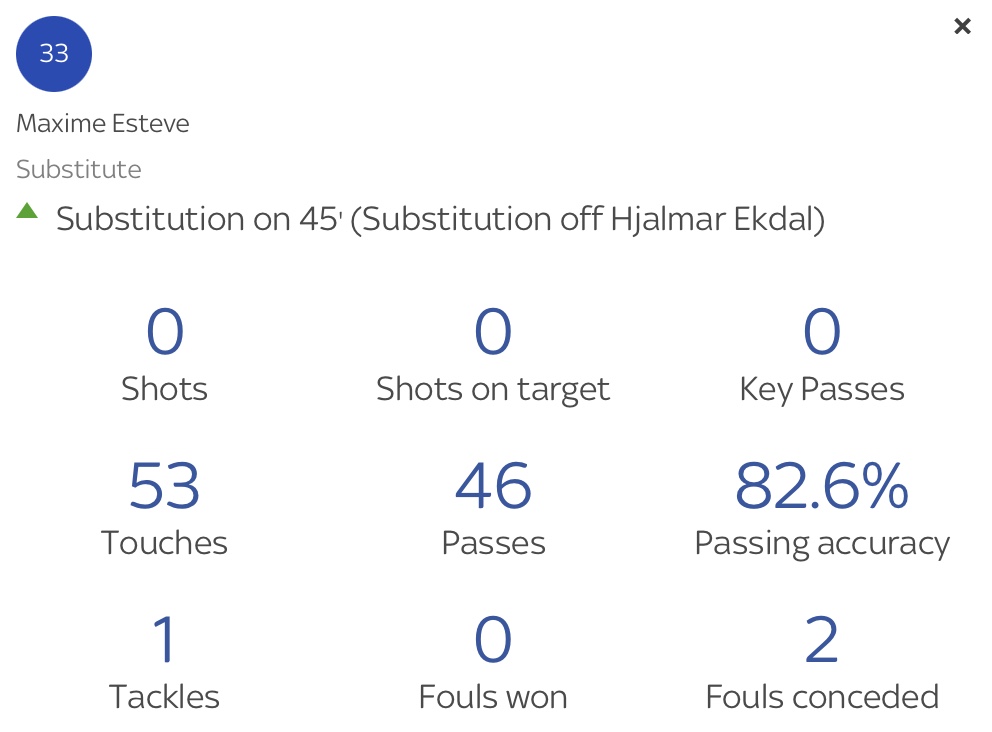Image resolution: width=992 pixels, height=732 pixels.
Task: Click the grey Substitute role label
Action: point(79,169)
